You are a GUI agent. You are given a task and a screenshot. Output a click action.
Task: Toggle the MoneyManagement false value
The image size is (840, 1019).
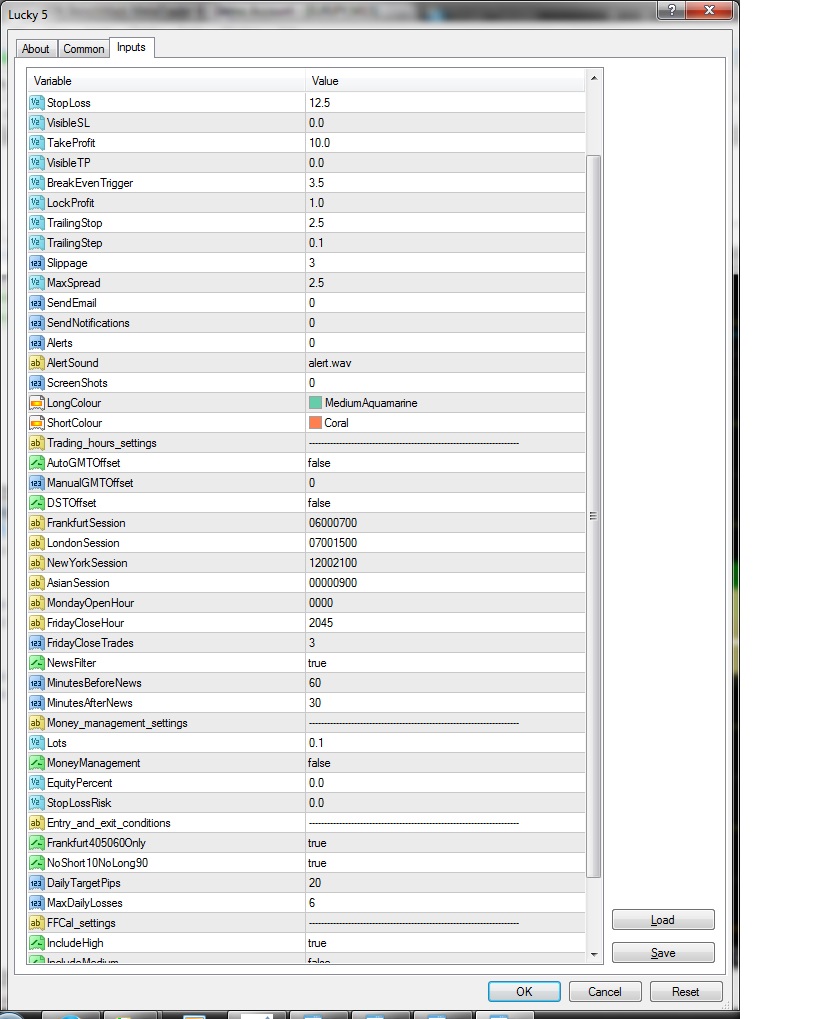point(445,763)
